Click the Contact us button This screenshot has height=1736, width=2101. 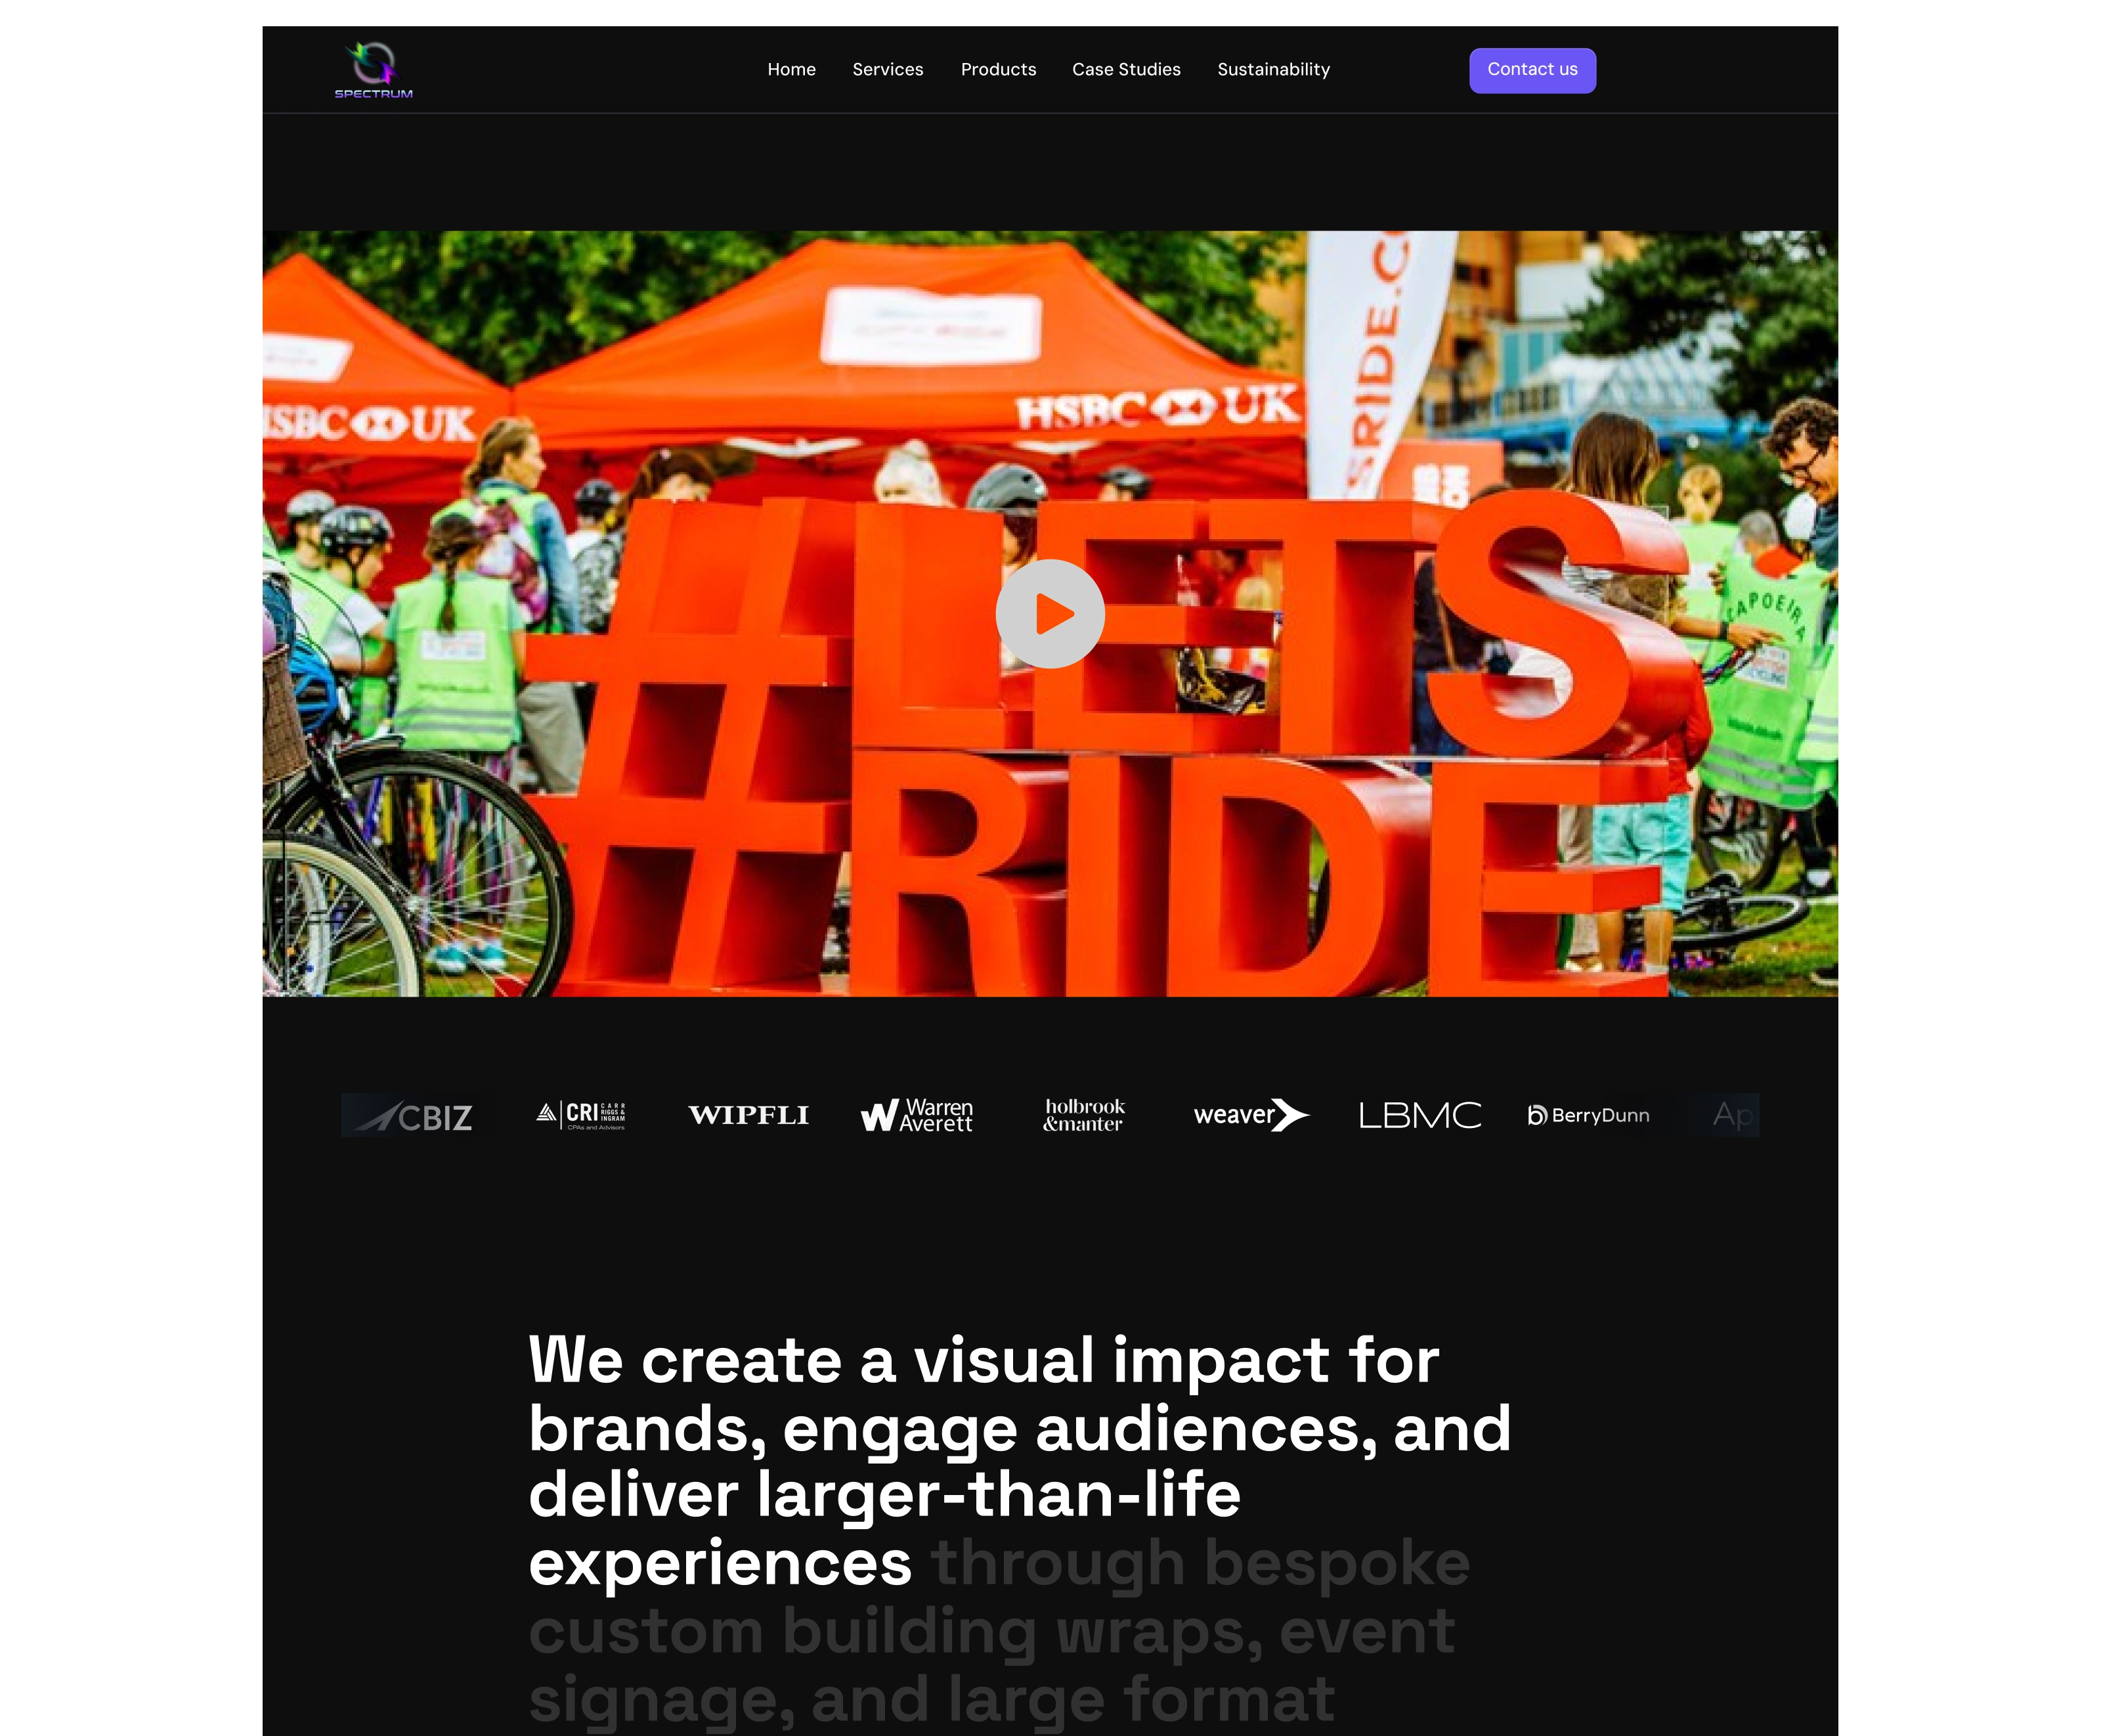[x=1532, y=70]
